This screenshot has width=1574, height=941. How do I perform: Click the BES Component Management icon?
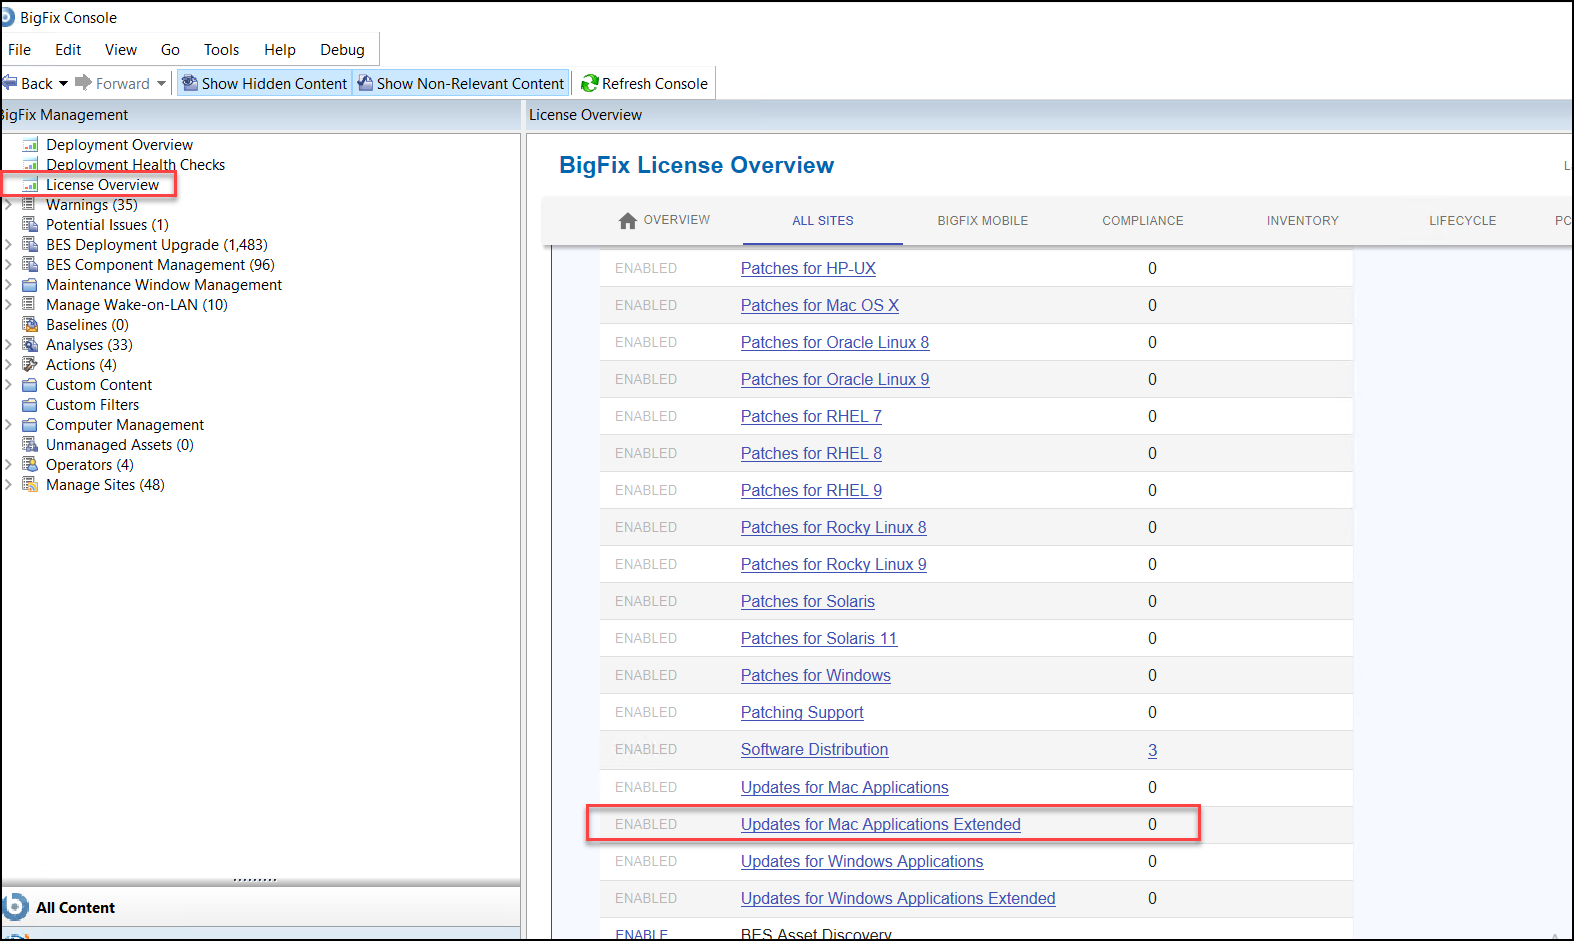[x=30, y=265]
